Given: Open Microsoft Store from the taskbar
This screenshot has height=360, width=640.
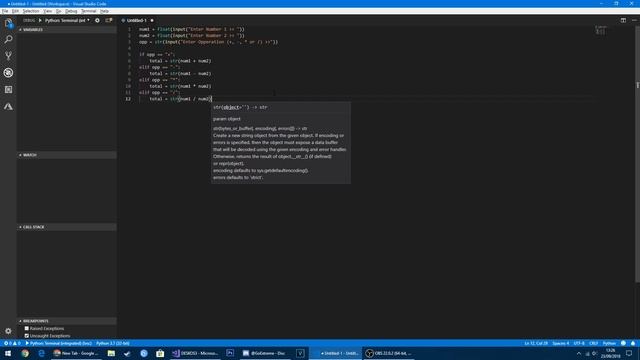Looking at the screenshot, I should 160,353.
